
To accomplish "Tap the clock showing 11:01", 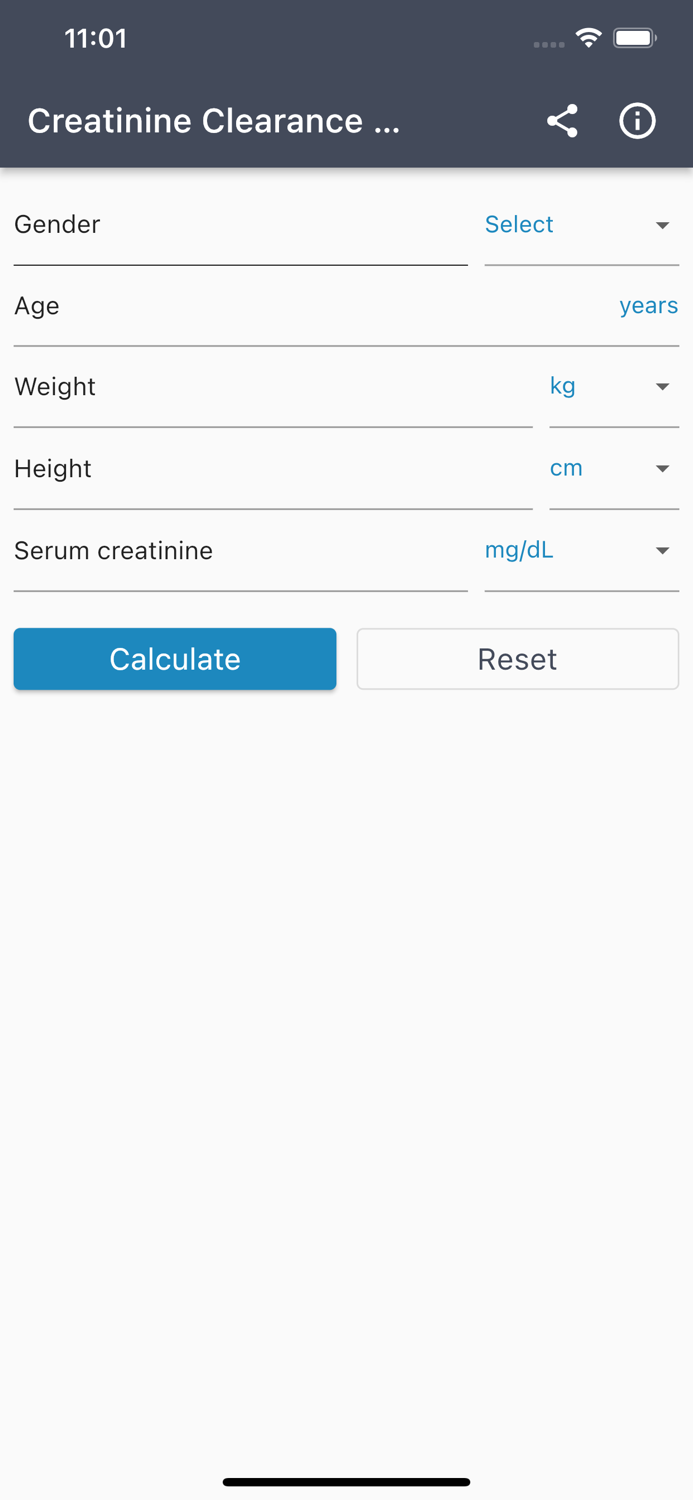I will [96, 38].
